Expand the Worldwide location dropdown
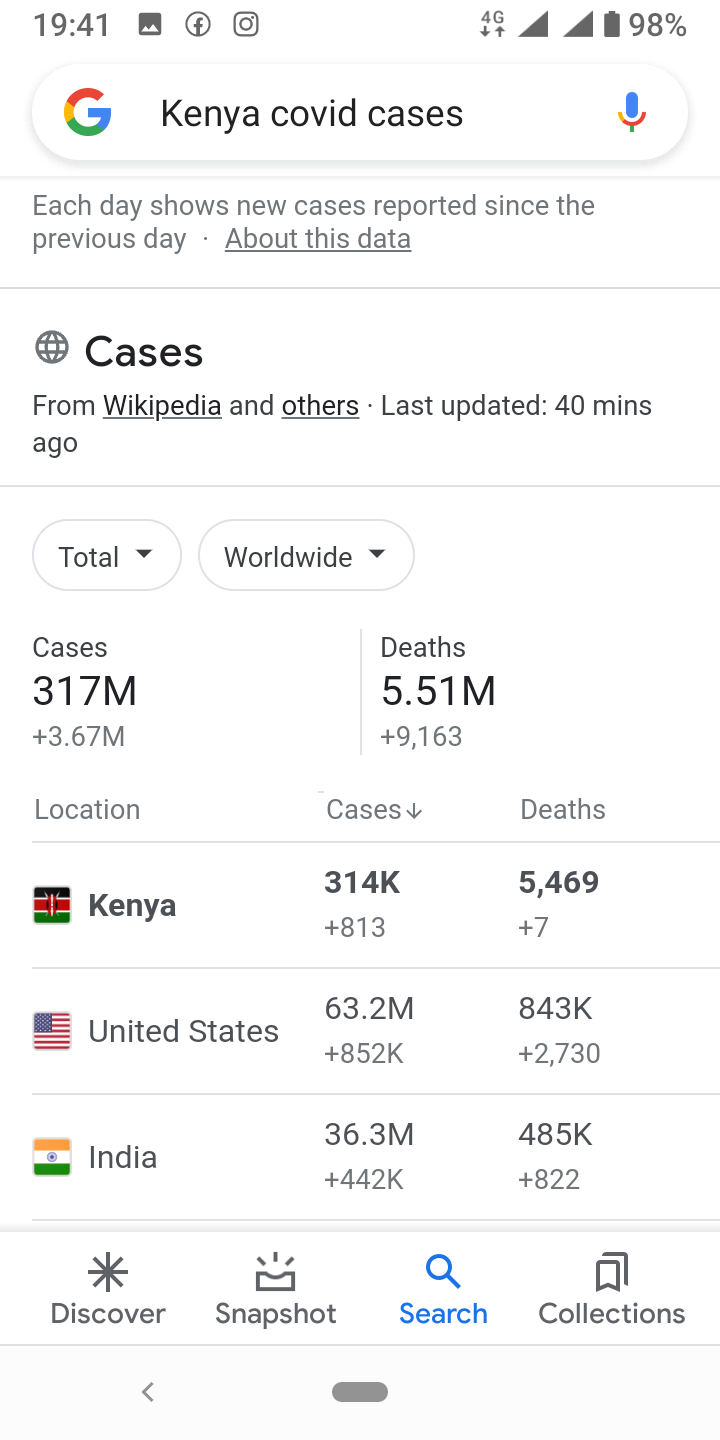This screenshot has width=720, height=1440. (306, 555)
